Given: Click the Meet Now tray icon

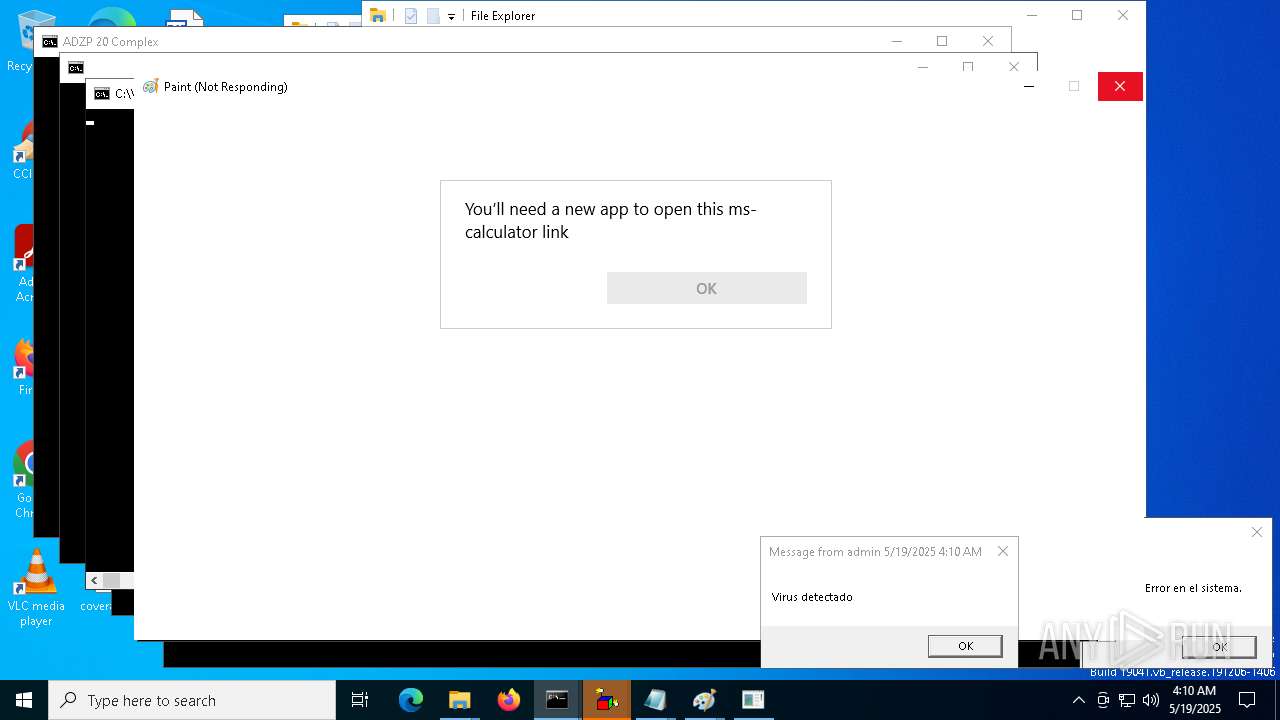Looking at the screenshot, I should 1103,700.
